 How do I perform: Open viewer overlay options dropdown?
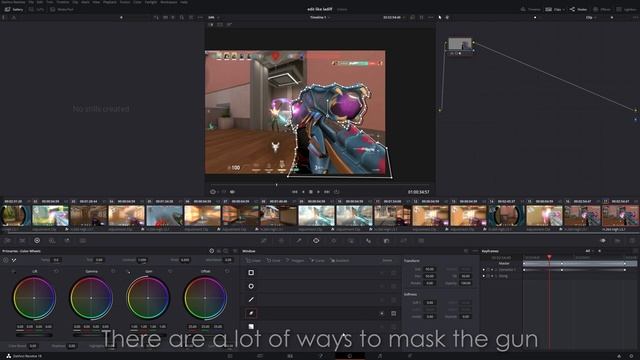point(218,192)
